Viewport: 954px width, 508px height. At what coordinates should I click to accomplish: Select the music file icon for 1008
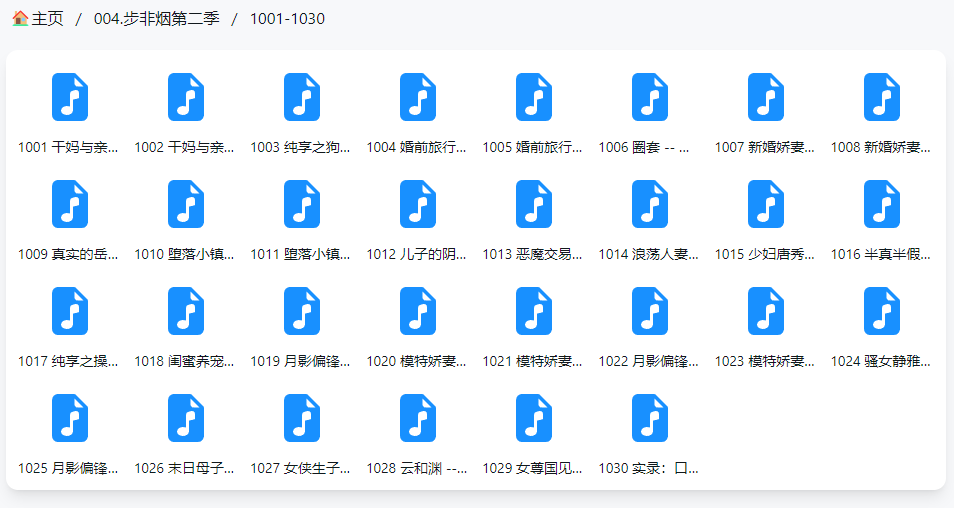point(881,97)
